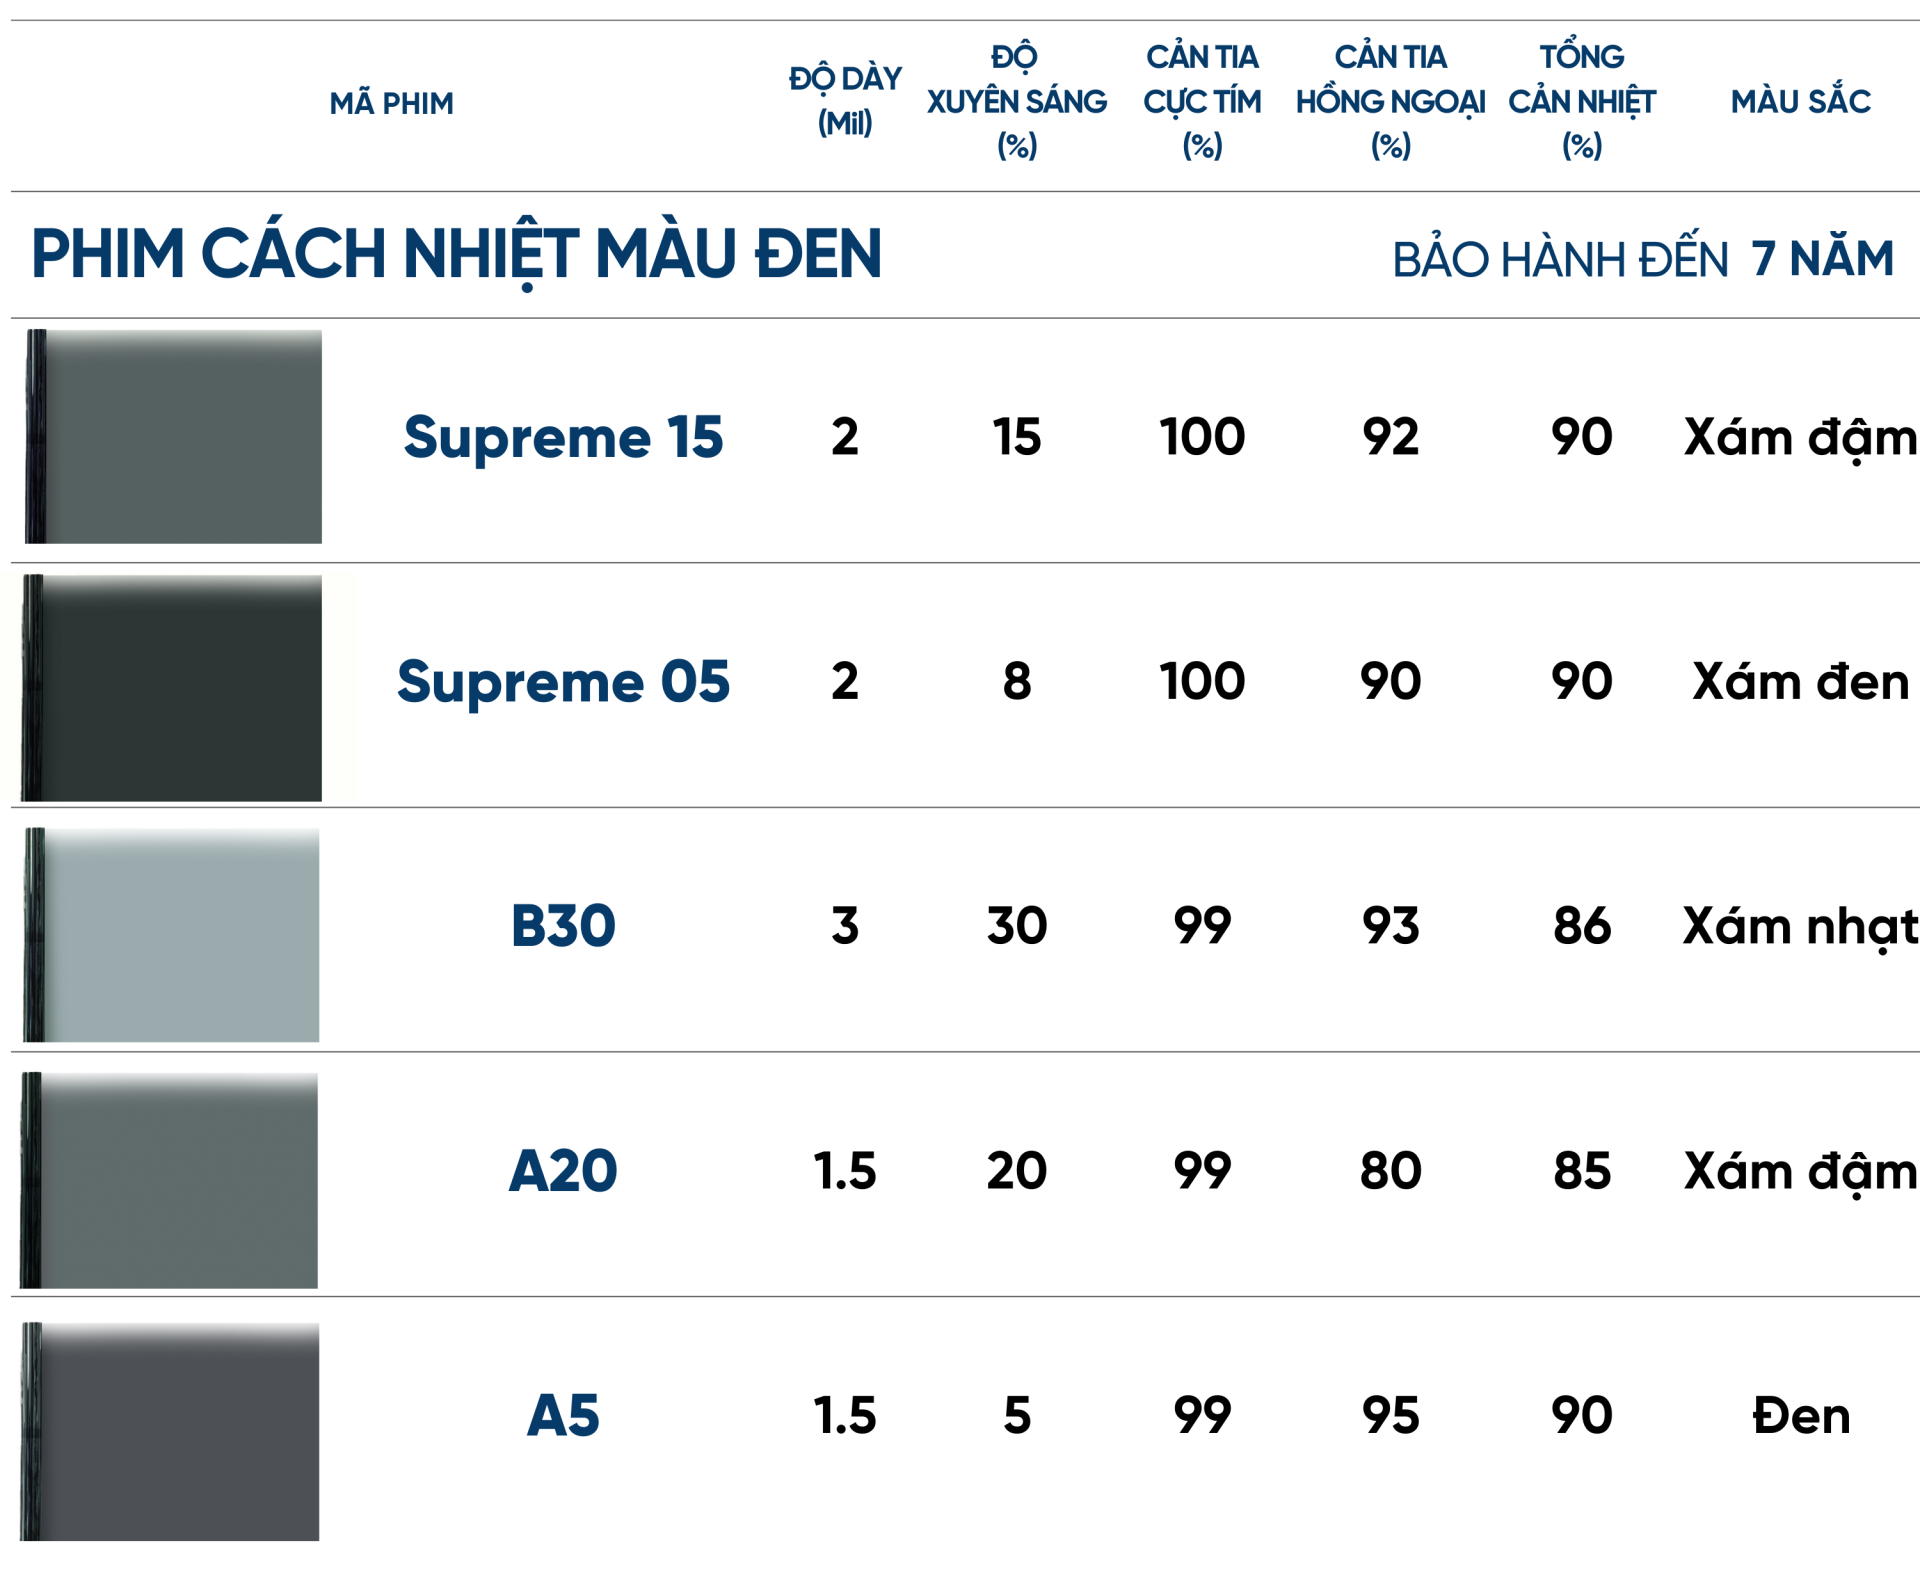Click the A5 black film sample
This screenshot has width=1920, height=1590.
pyautogui.click(x=170, y=1431)
